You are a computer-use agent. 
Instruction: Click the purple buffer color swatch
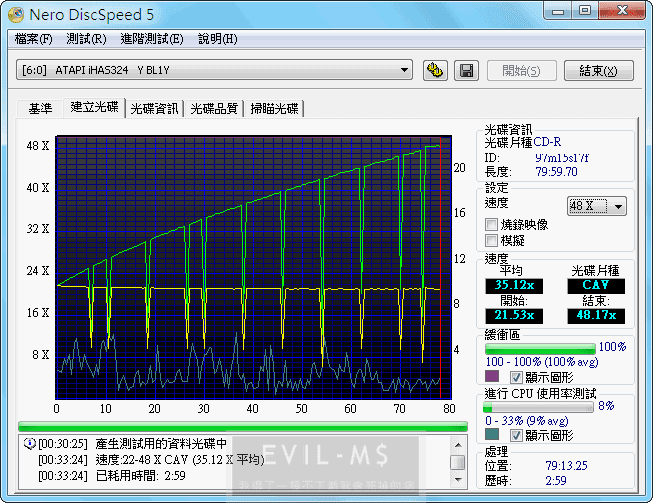(x=492, y=376)
